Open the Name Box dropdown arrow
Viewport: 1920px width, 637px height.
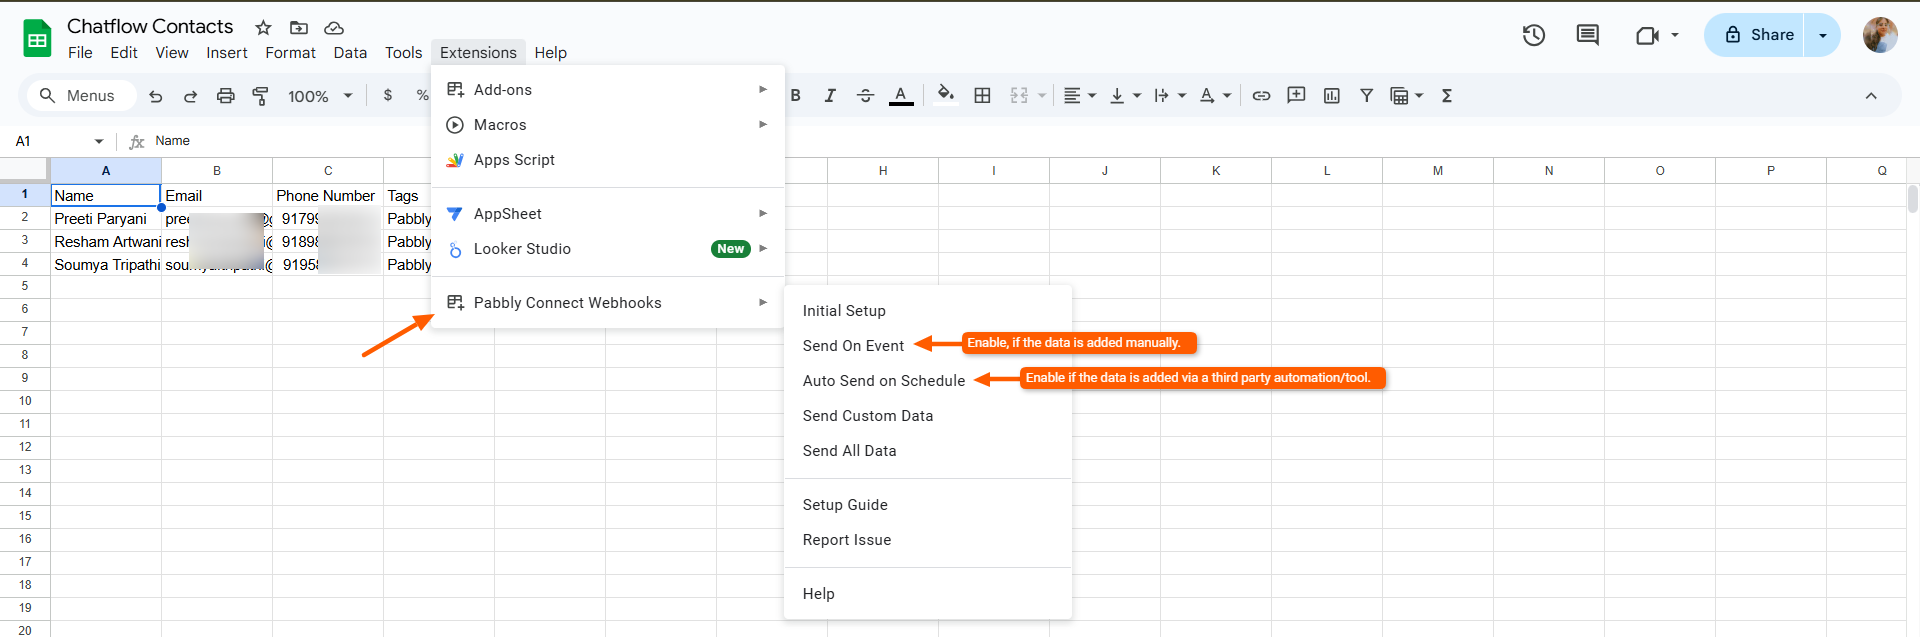99,141
